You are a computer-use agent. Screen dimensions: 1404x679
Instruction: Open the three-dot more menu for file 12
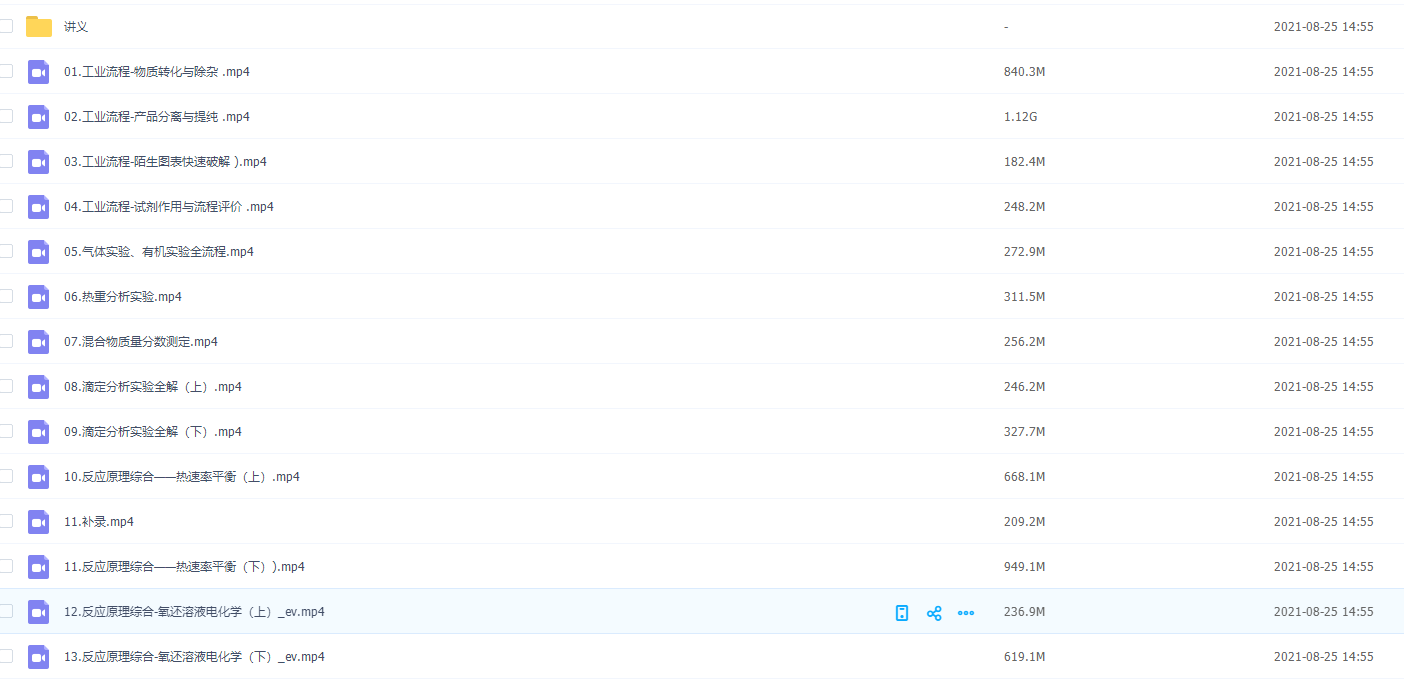pos(966,613)
